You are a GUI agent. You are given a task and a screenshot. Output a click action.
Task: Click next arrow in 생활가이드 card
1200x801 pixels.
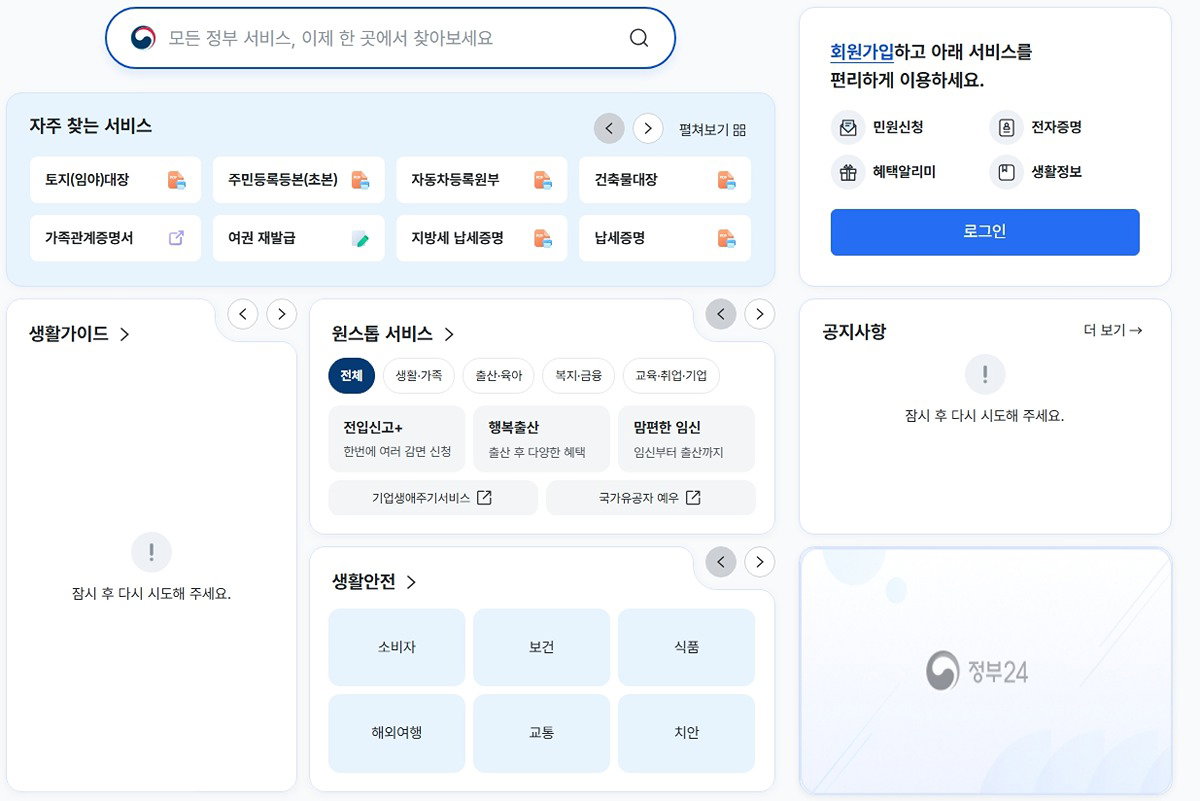pyautogui.click(x=281, y=314)
